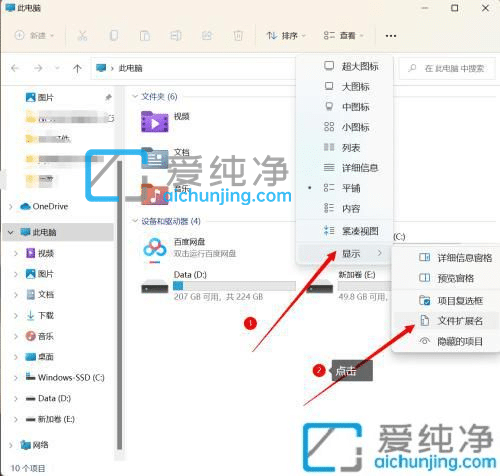Expand the 网络 tree node
Image resolution: width=500 pixels, height=476 pixels.
[x=11, y=445]
